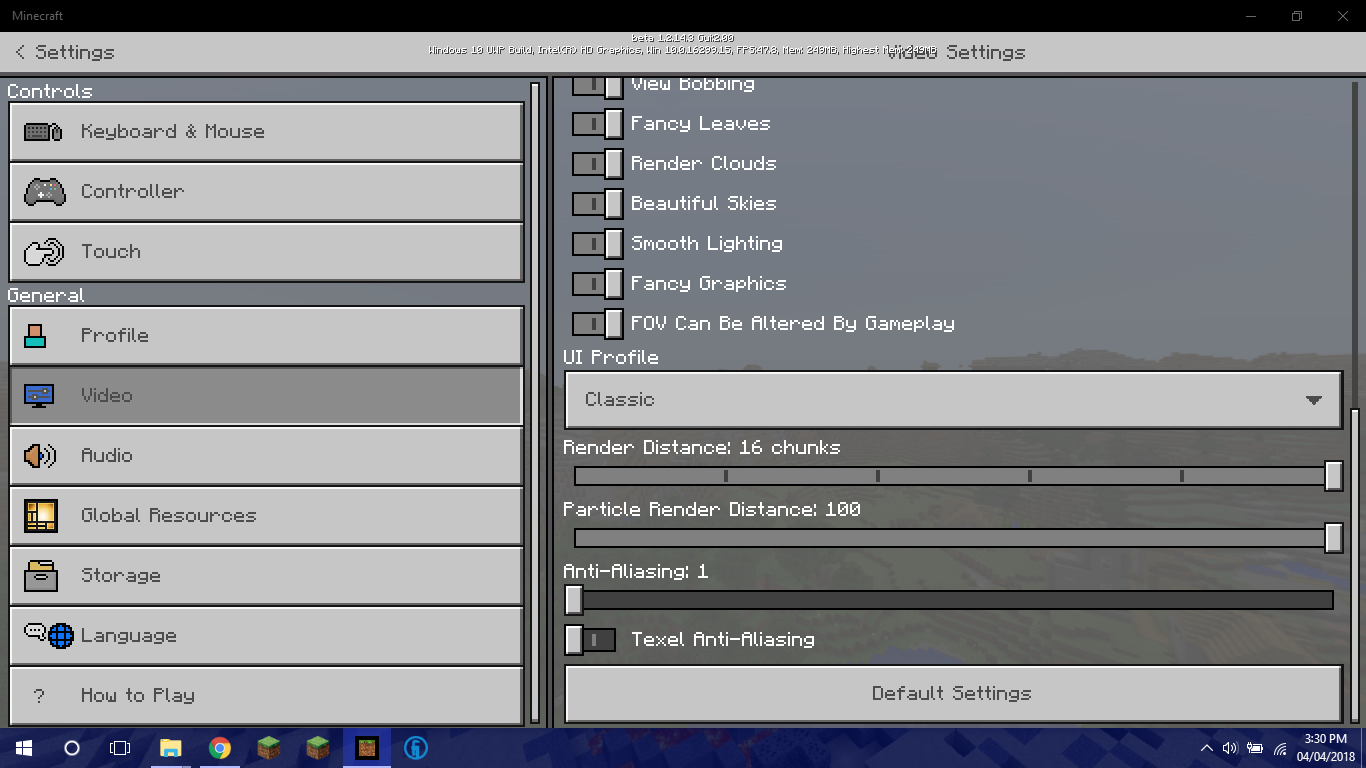Open the Windows Start menu

point(23,748)
